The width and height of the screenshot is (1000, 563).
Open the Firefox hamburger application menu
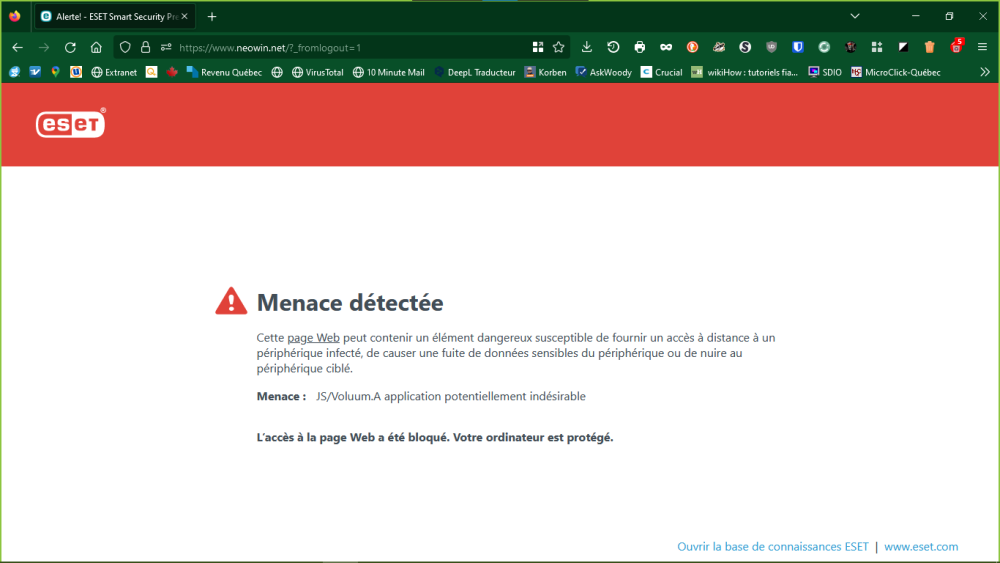click(x=982, y=47)
